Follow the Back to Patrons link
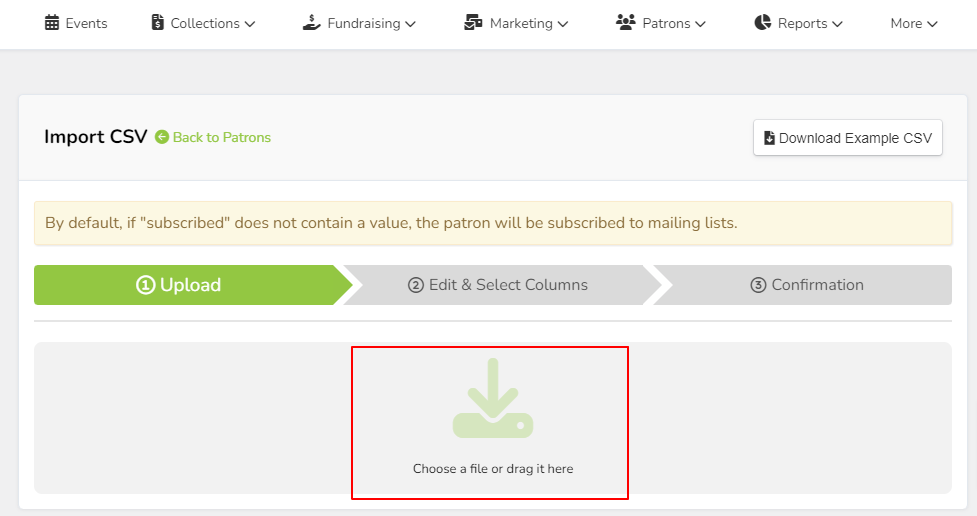977x516 pixels. [x=222, y=137]
